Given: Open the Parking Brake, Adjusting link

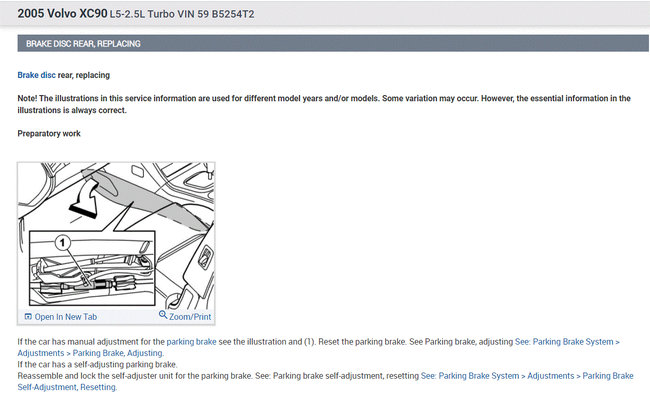Looking at the screenshot, I should coord(118,353).
